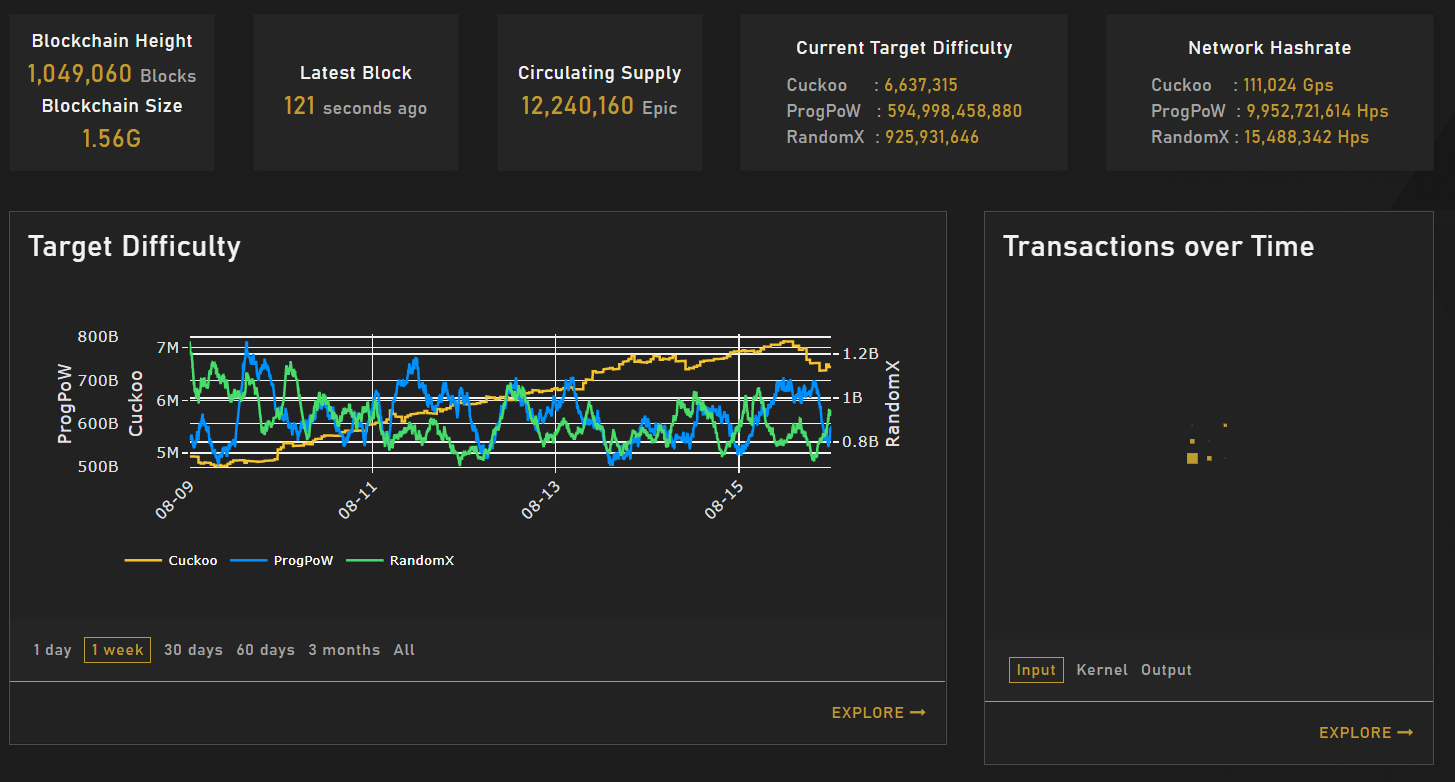Click the Latest Block 121 seconds ago
1455x782 pixels.
355,106
